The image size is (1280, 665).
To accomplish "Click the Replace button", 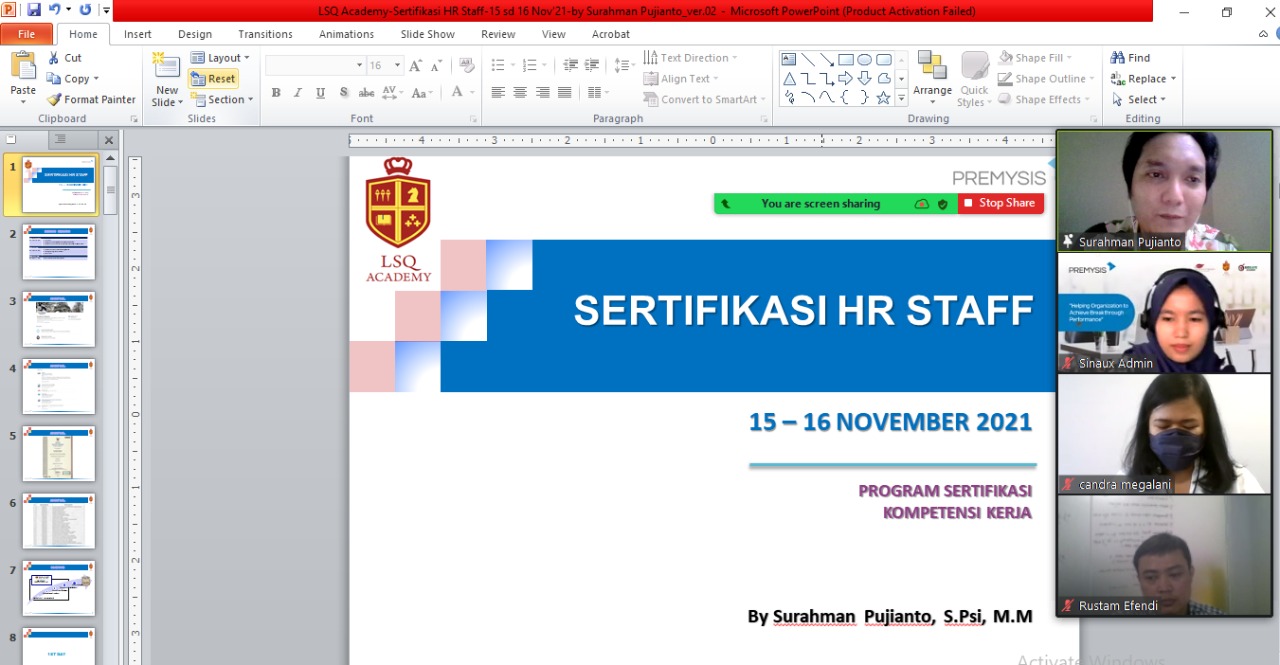I will click(x=1143, y=79).
